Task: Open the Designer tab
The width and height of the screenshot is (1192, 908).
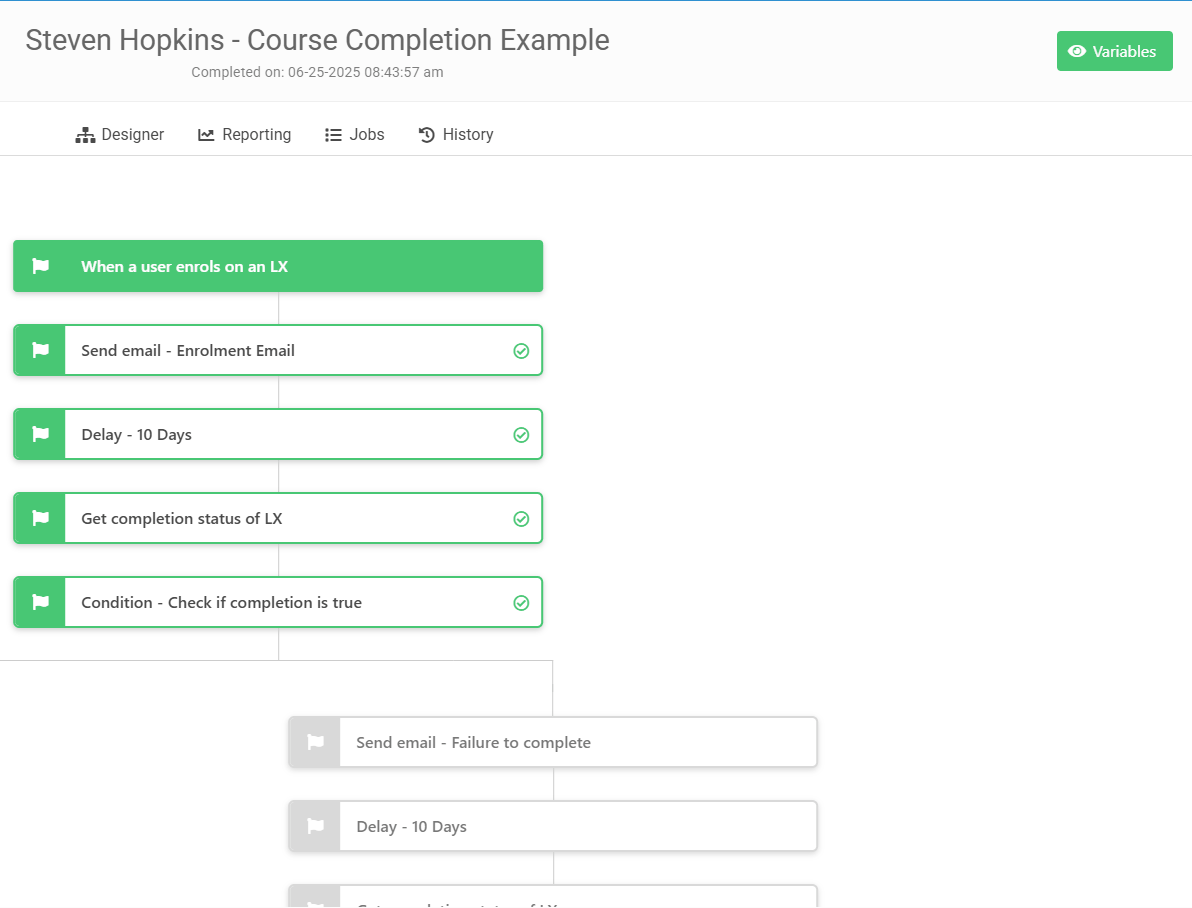Action: (x=119, y=135)
